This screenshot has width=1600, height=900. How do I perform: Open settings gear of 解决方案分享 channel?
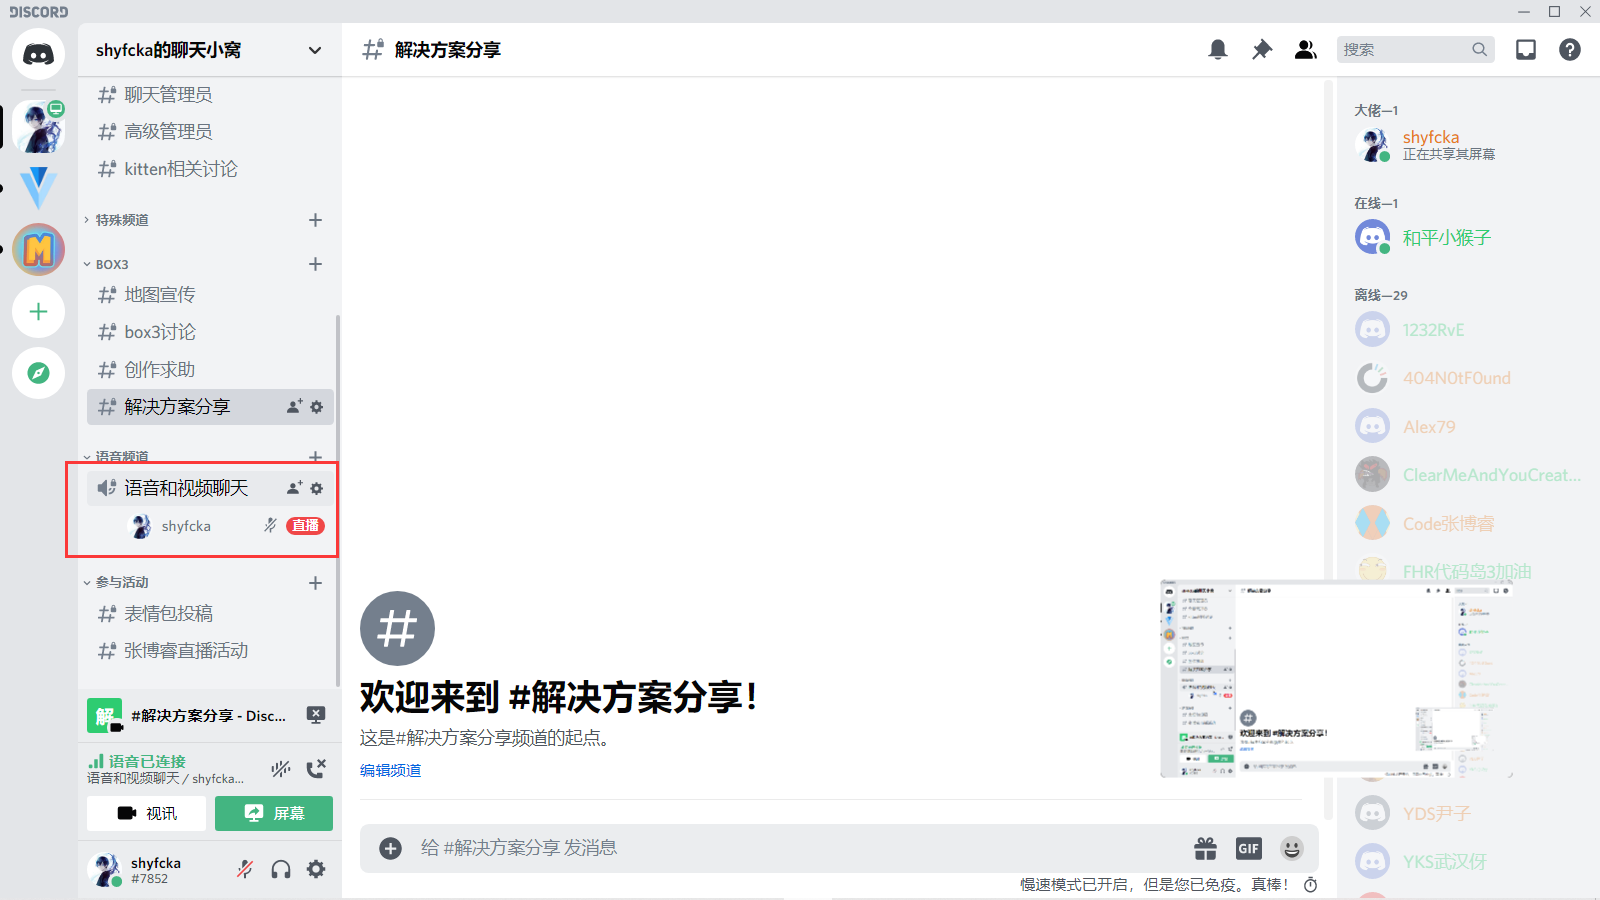click(x=317, y=407)
